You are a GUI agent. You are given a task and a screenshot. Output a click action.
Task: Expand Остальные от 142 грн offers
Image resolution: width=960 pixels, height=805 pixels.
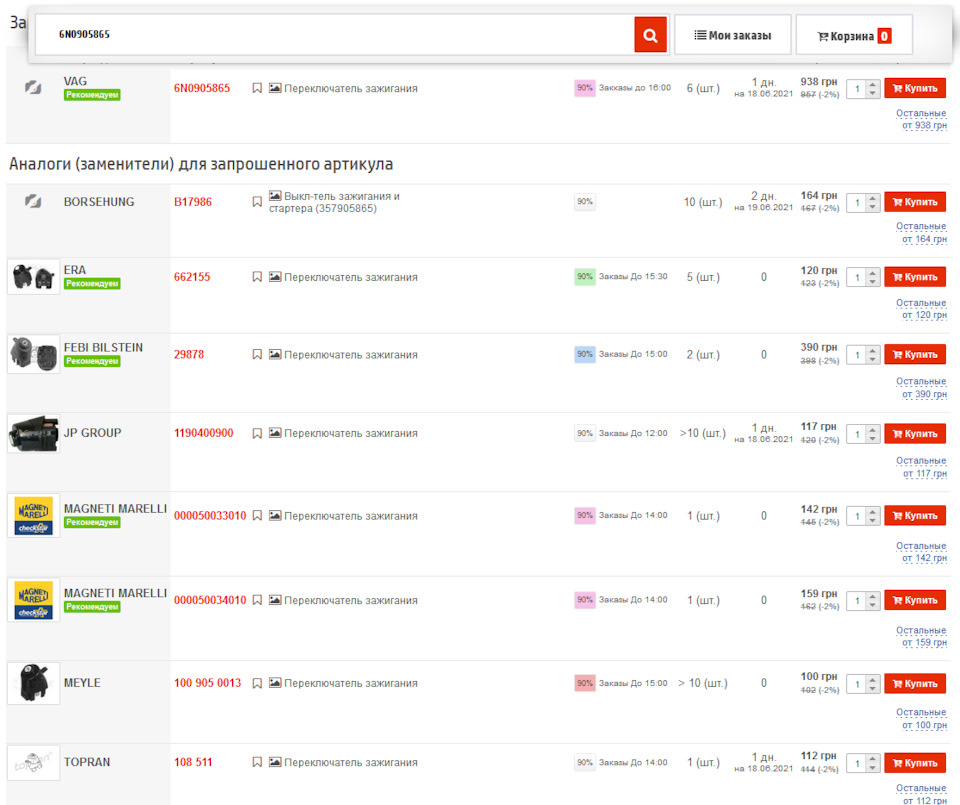tap(921, 552)
